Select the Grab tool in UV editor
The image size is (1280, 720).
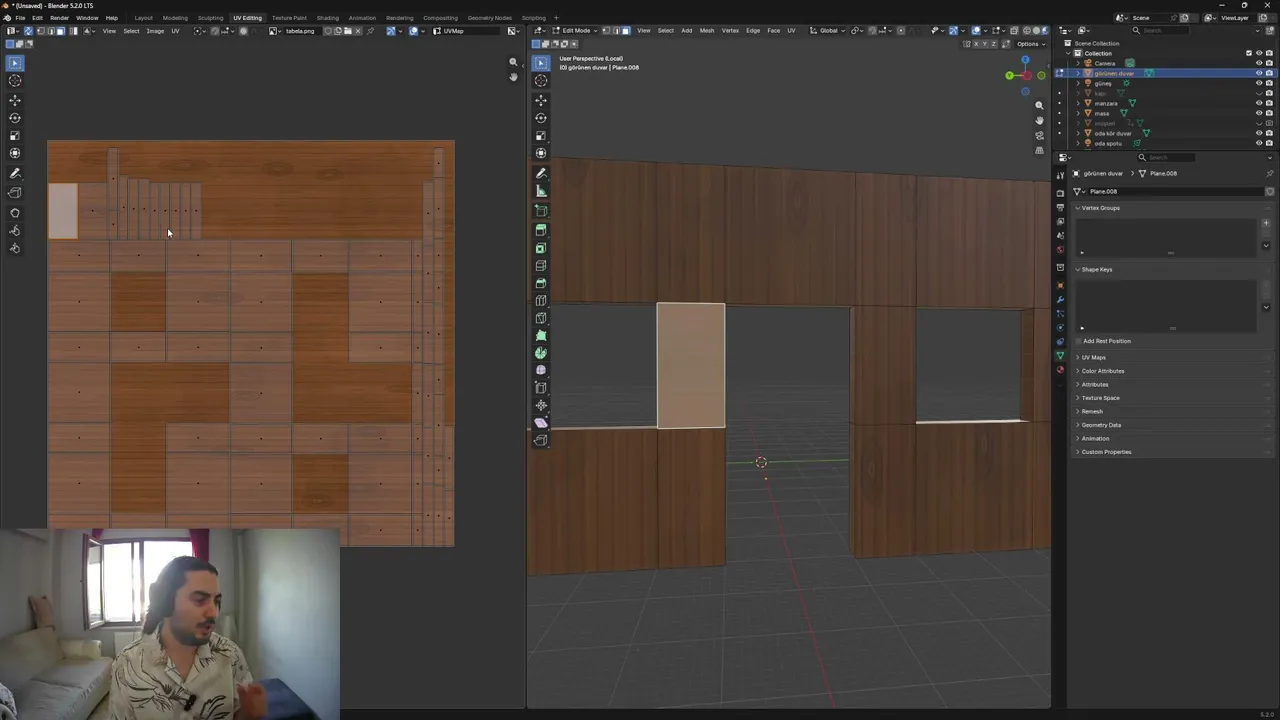tap(15, 213)
